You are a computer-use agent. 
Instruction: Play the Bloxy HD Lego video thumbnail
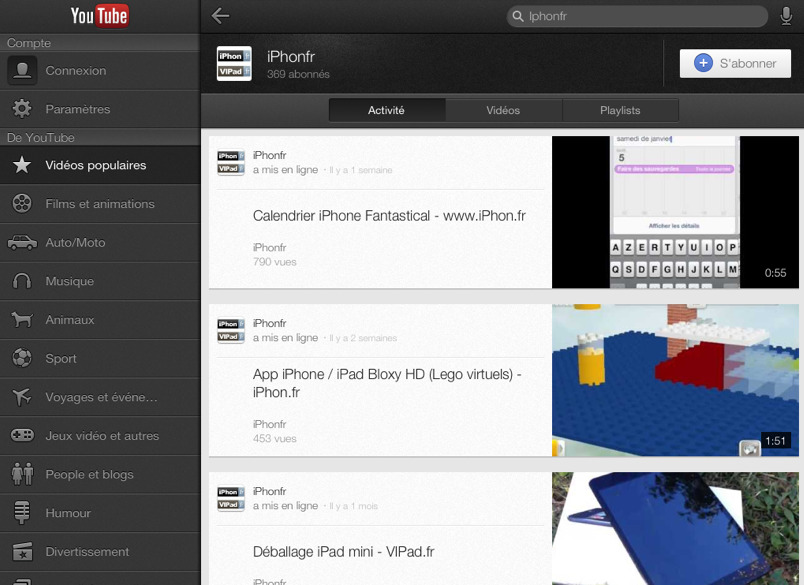[675, 380]
